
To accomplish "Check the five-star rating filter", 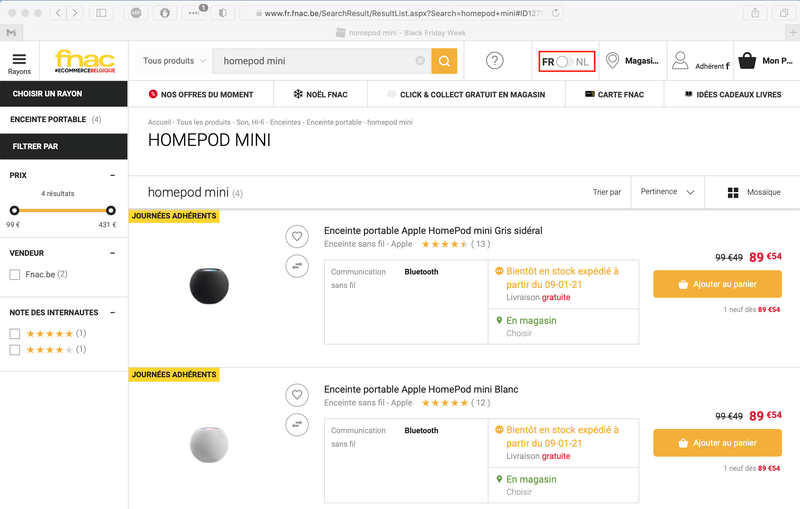I will click(15, 333).
